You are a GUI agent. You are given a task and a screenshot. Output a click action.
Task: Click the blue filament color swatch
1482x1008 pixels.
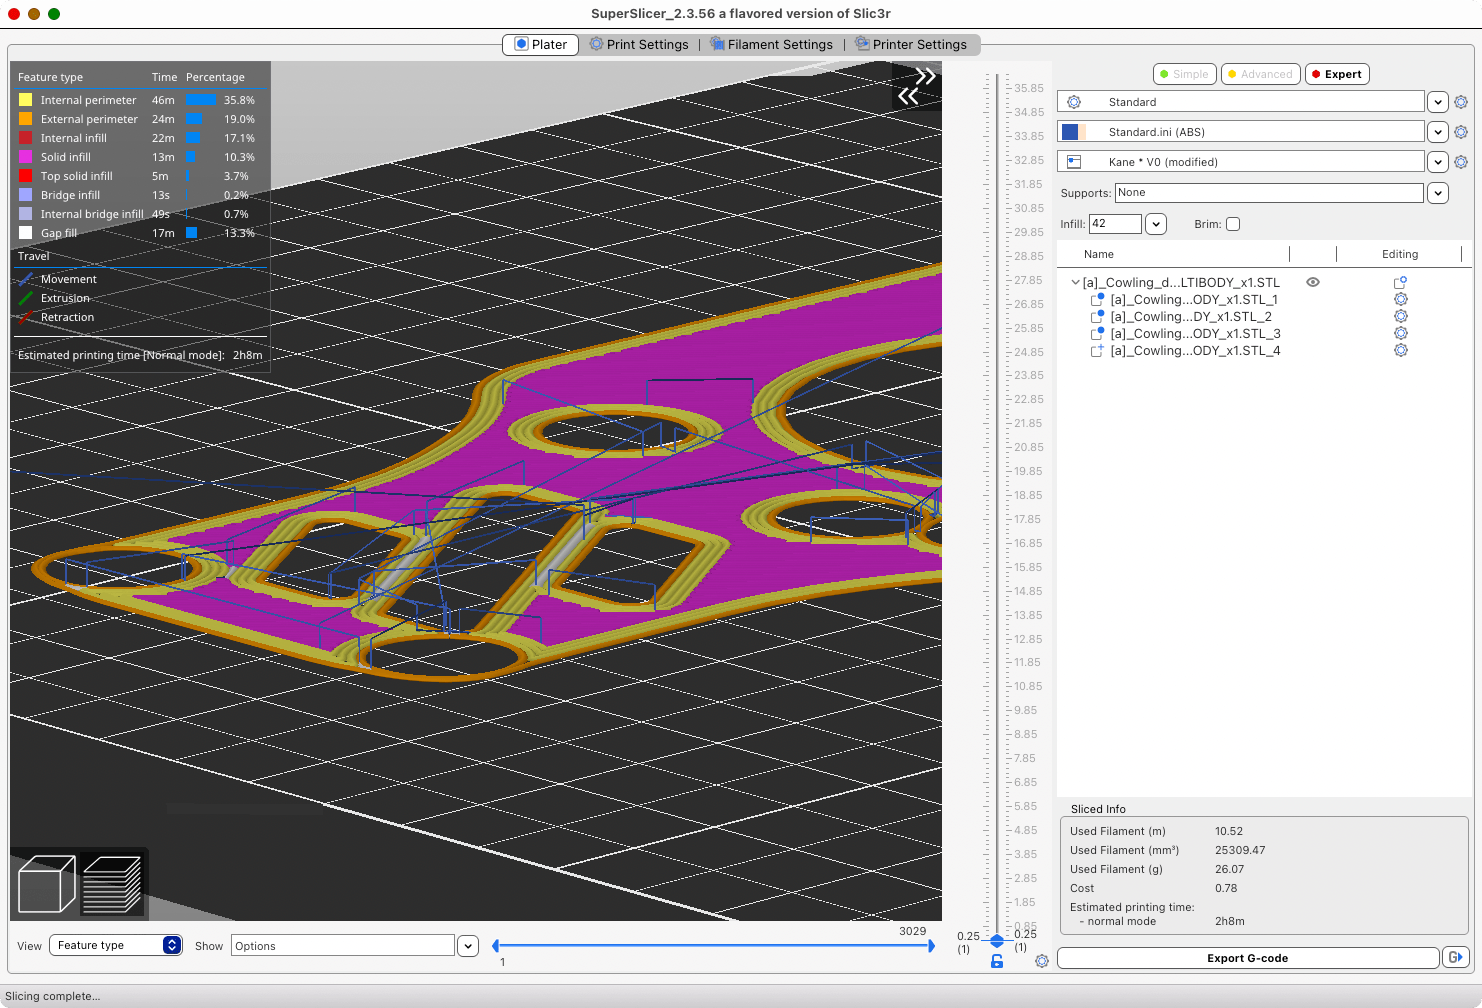pyautogui.click(x=1070, y=132)
